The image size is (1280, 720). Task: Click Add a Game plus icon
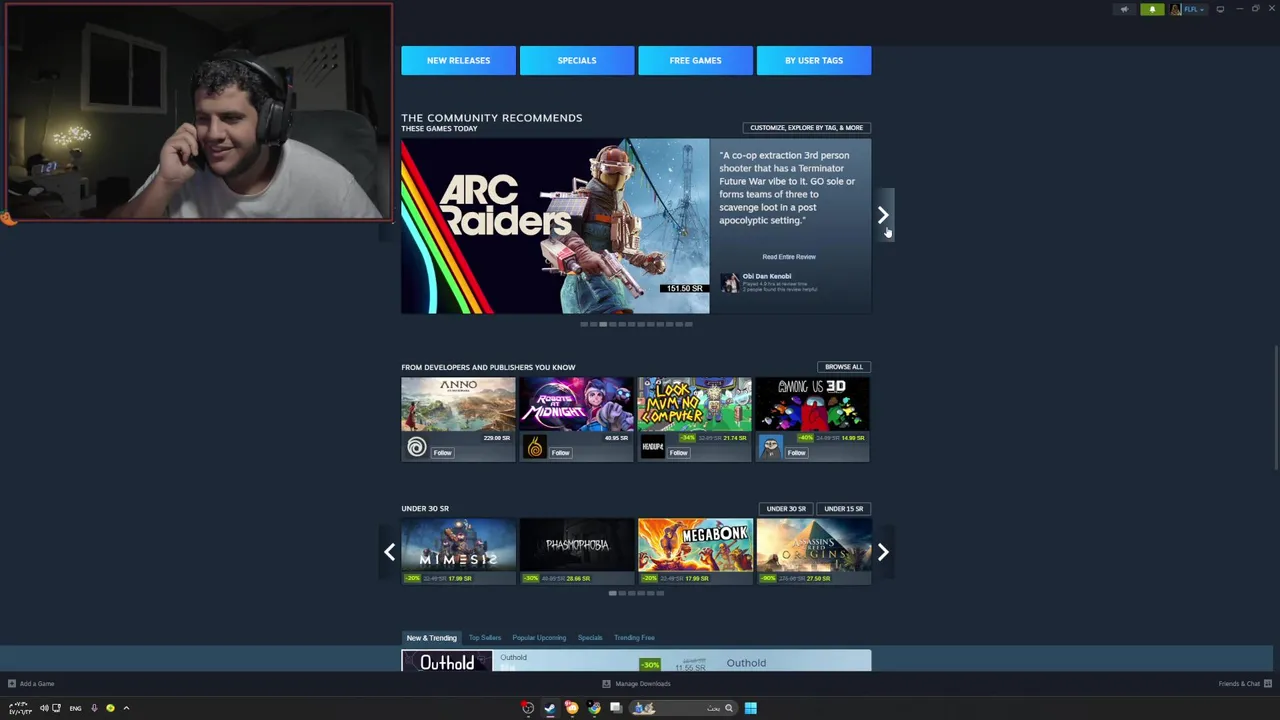(x=12, y=684)
